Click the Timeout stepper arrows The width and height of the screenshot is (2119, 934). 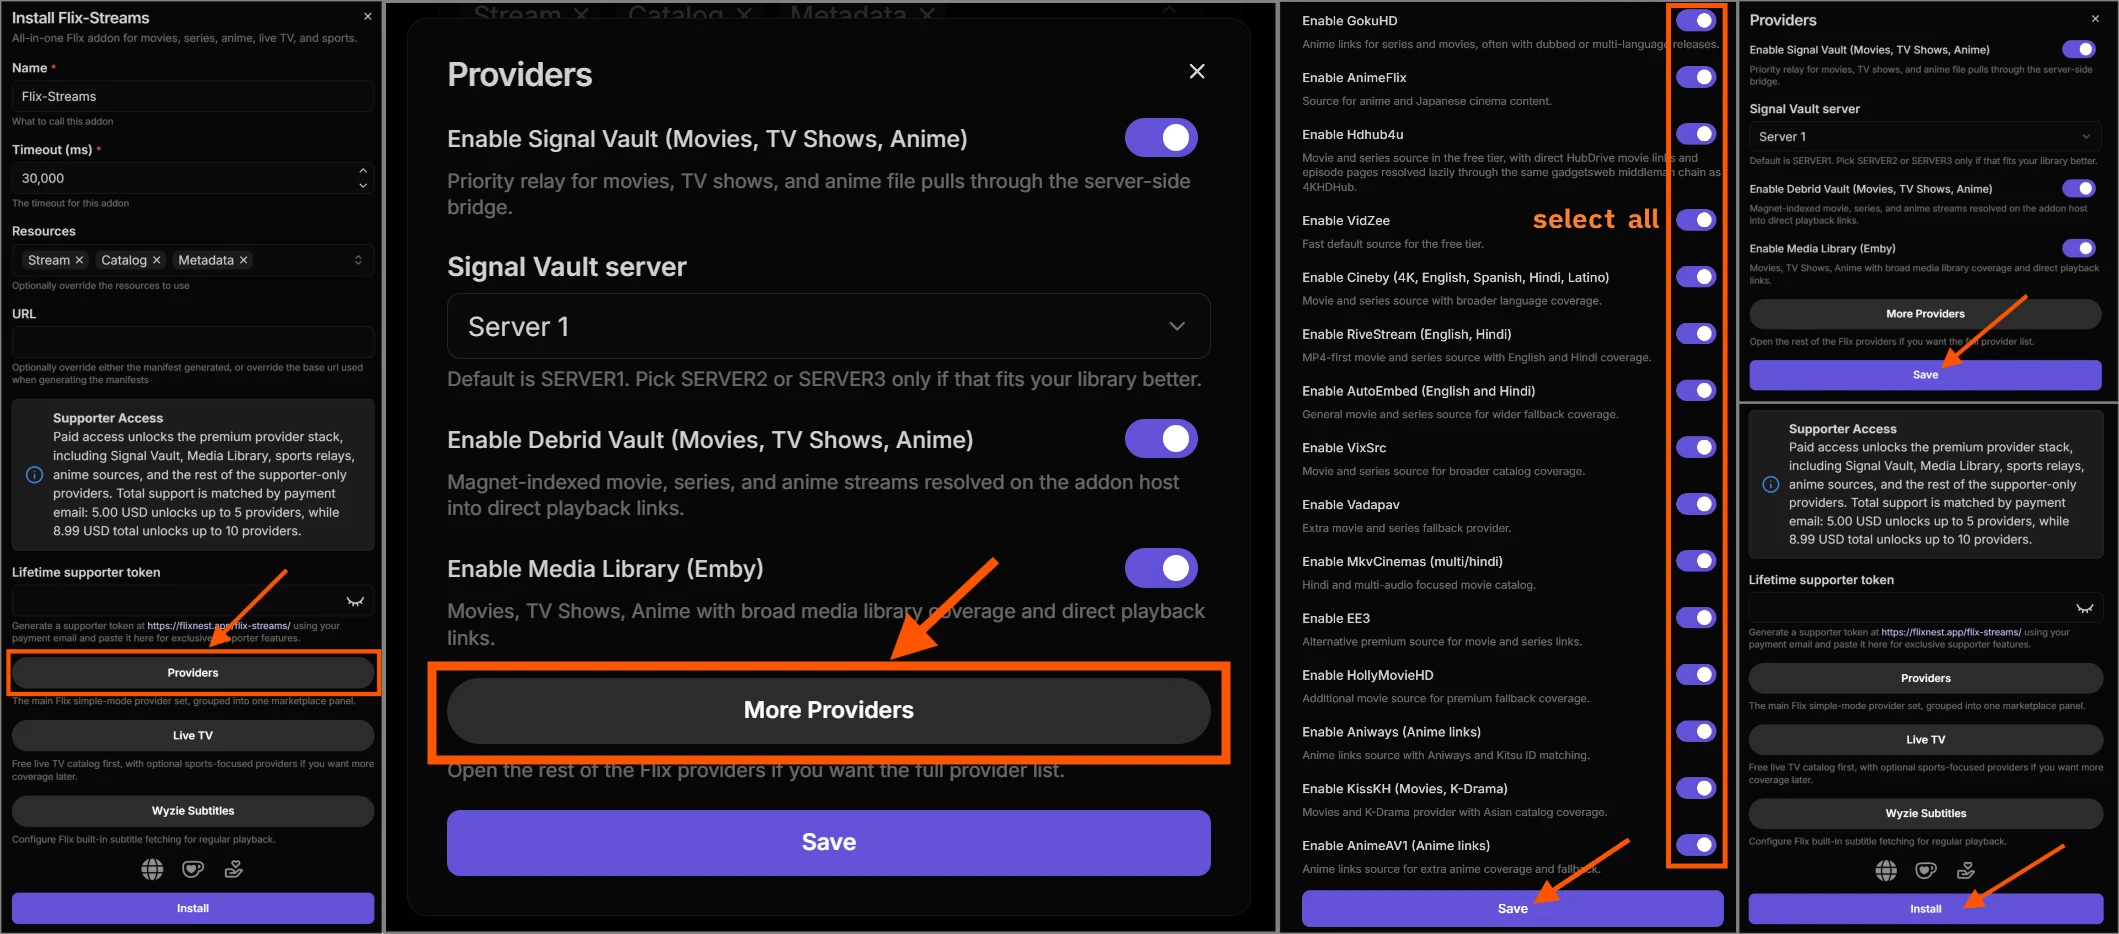(363, 178)
